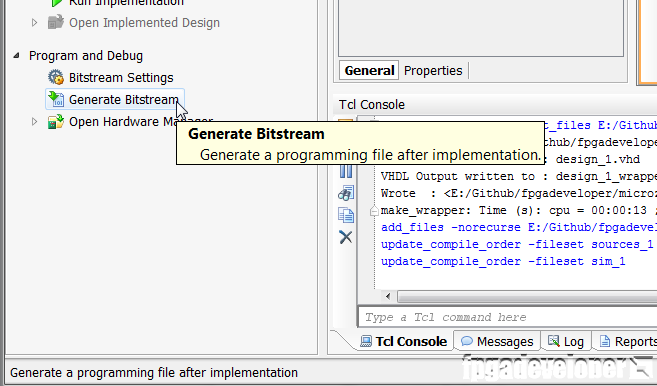Click the Generate Bitstream icon
Screen dimensions: 657x386
click(55, 99)
